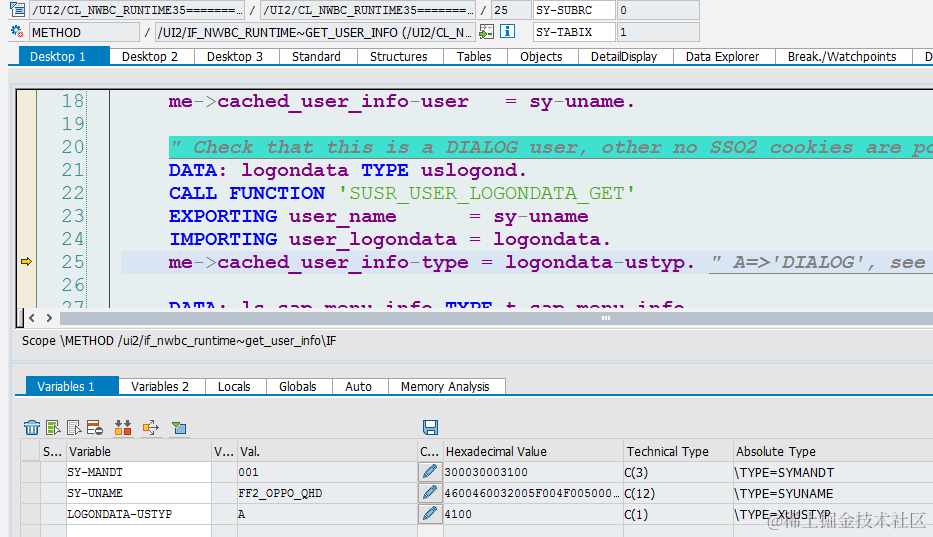Click the Val. column header

pyautogui.click(x=327, y=451)
